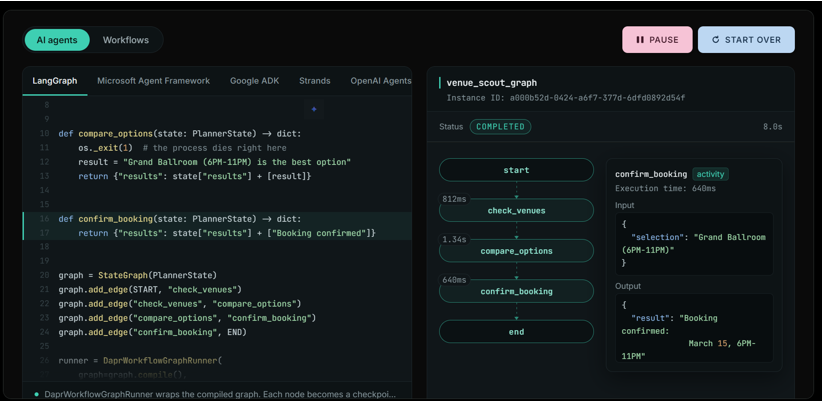Click the result = "Grand Ballroom" code line
This screenshot has height=401, width=822.
[x=214, y=162]
